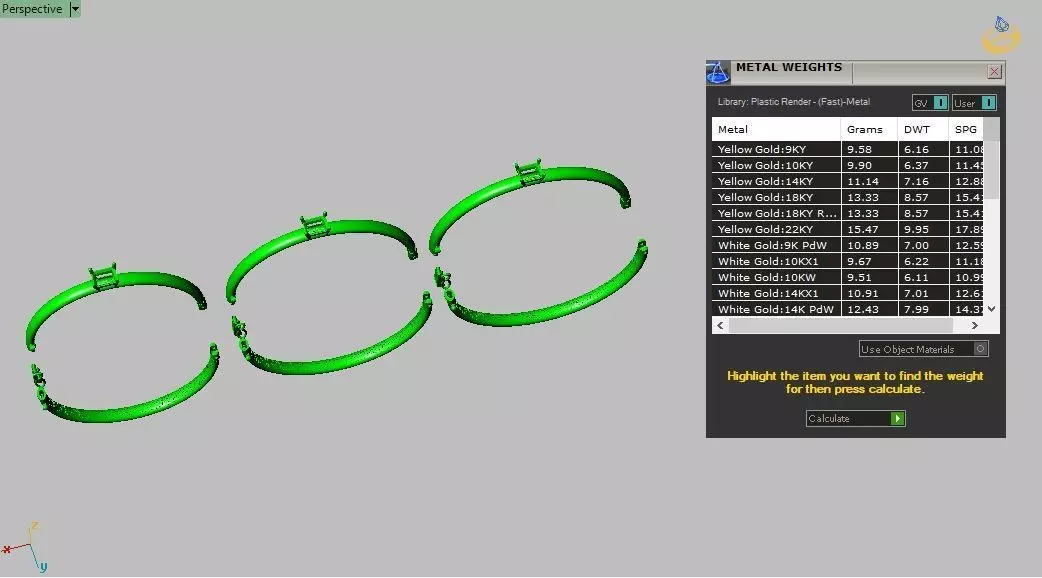Screen dimensions: 1042x578
Task: Sort by the DWT column header
Action: click(922, 130)
